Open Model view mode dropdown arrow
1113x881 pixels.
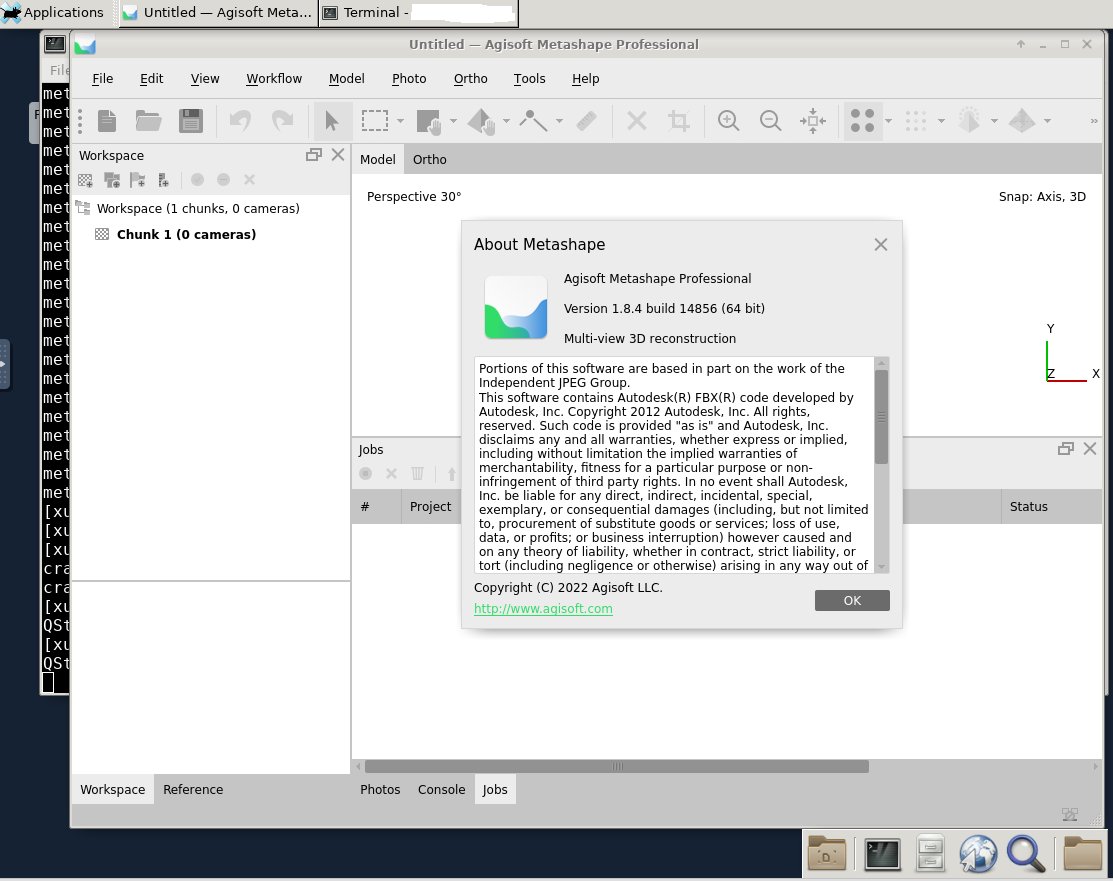[x=994, y=121]
